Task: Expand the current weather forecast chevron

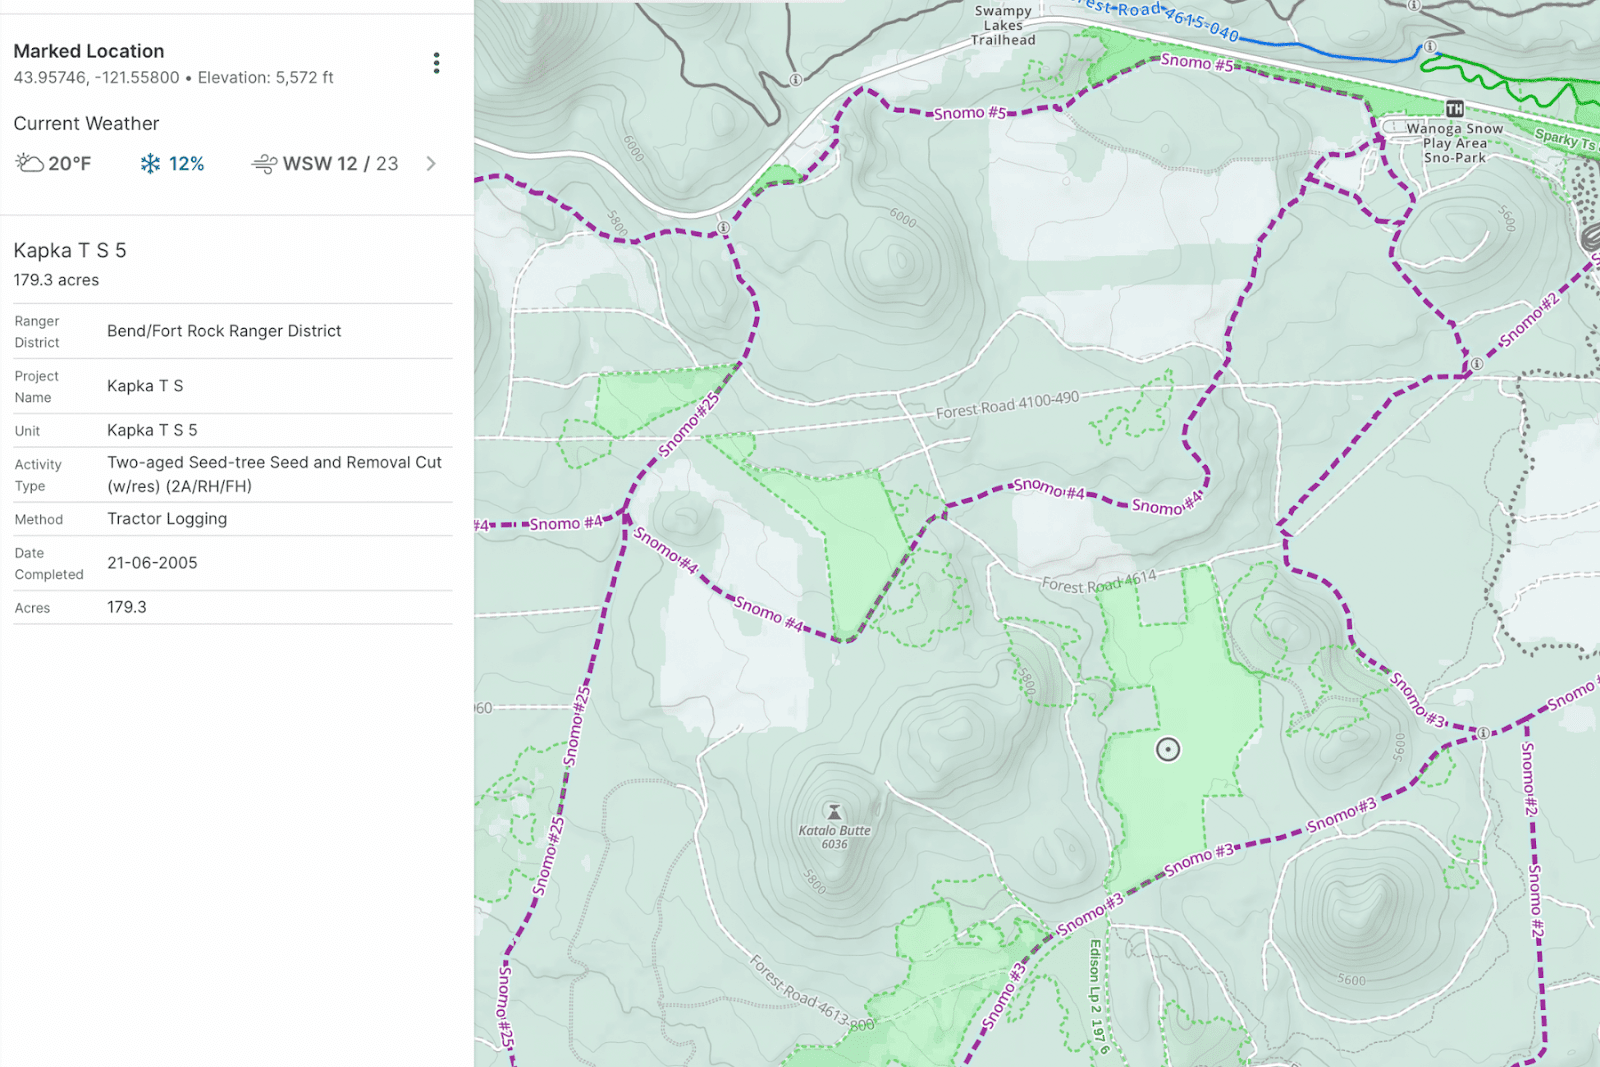Action: click(x=431, y=163)
